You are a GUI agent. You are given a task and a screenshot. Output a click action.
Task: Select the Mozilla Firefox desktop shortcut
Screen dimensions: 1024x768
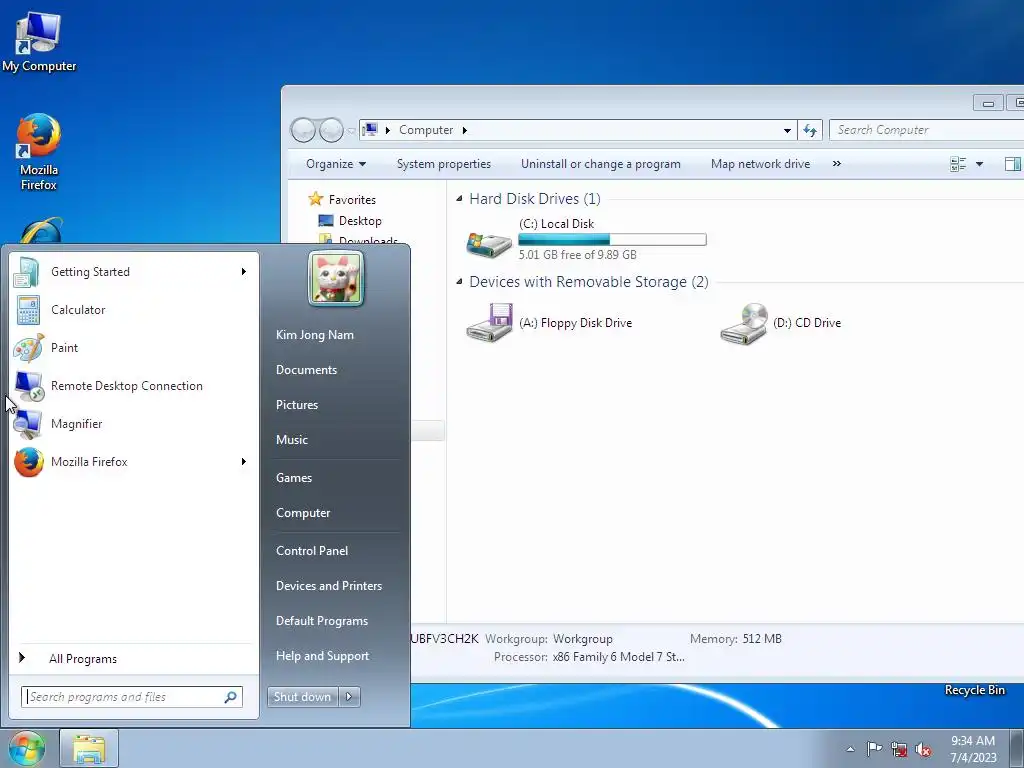(x=39, y=152)
